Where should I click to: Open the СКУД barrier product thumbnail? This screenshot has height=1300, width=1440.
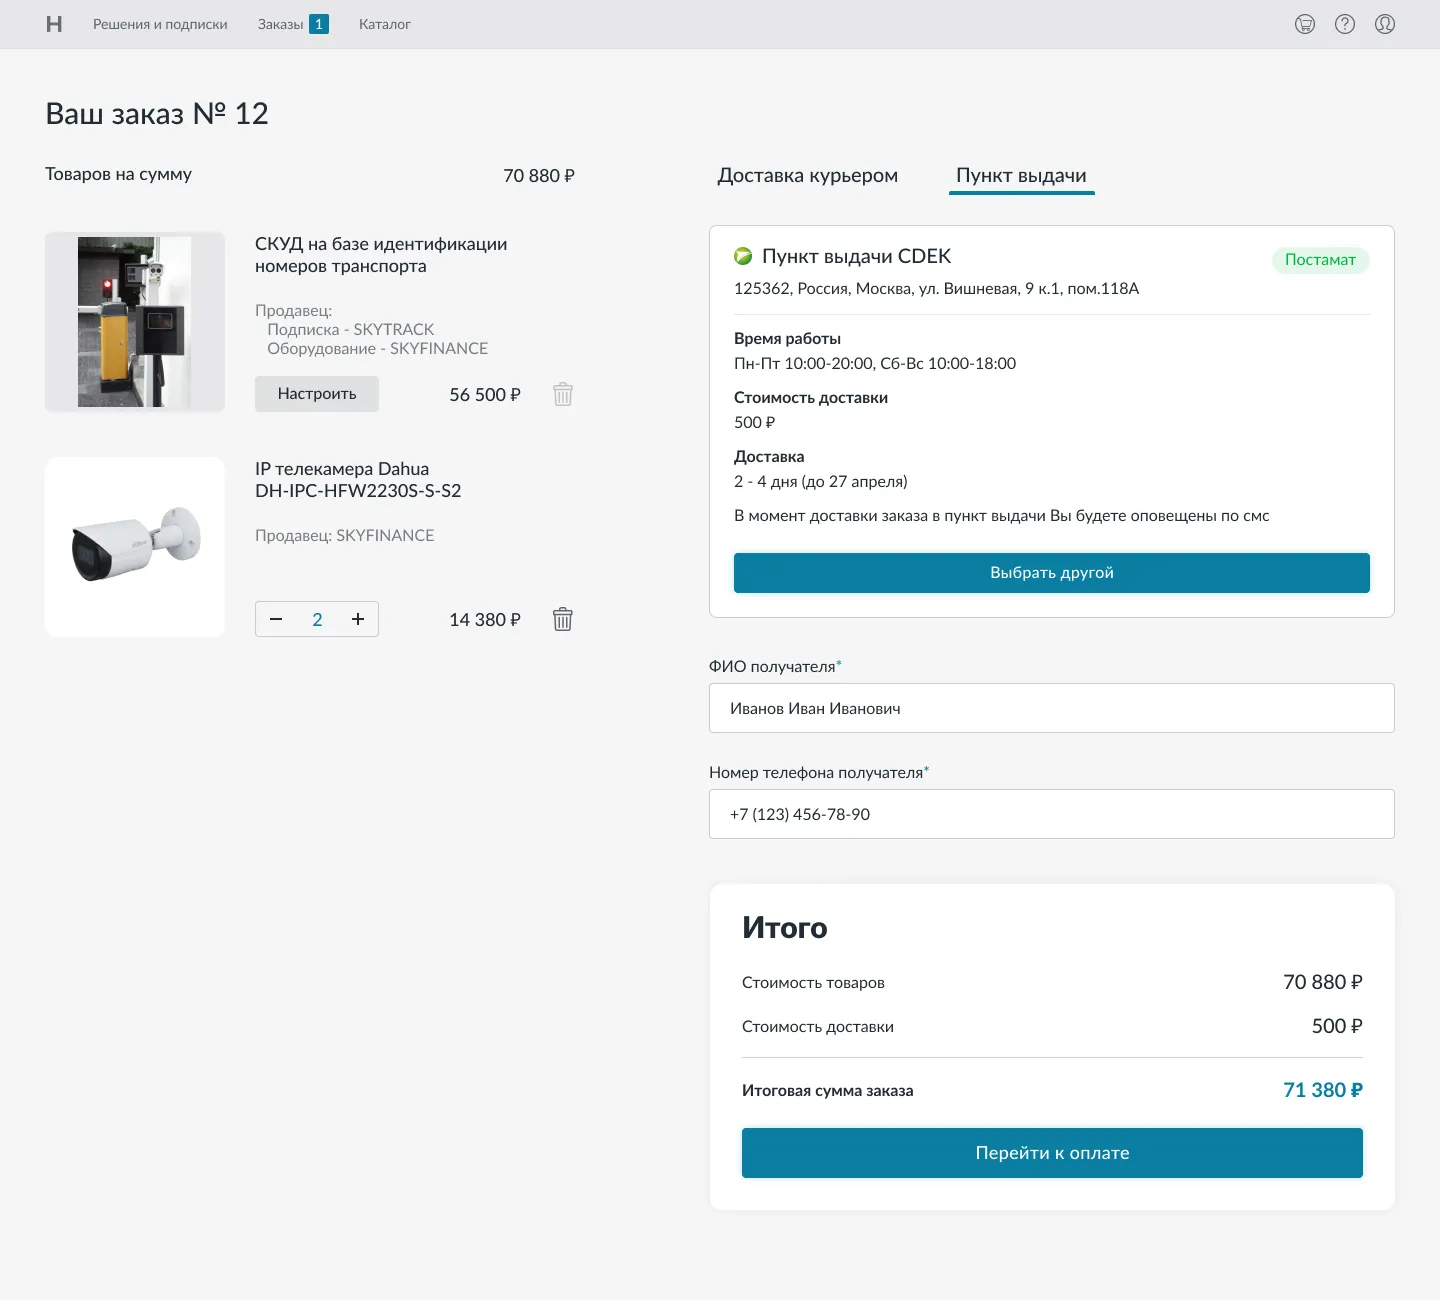135,322
